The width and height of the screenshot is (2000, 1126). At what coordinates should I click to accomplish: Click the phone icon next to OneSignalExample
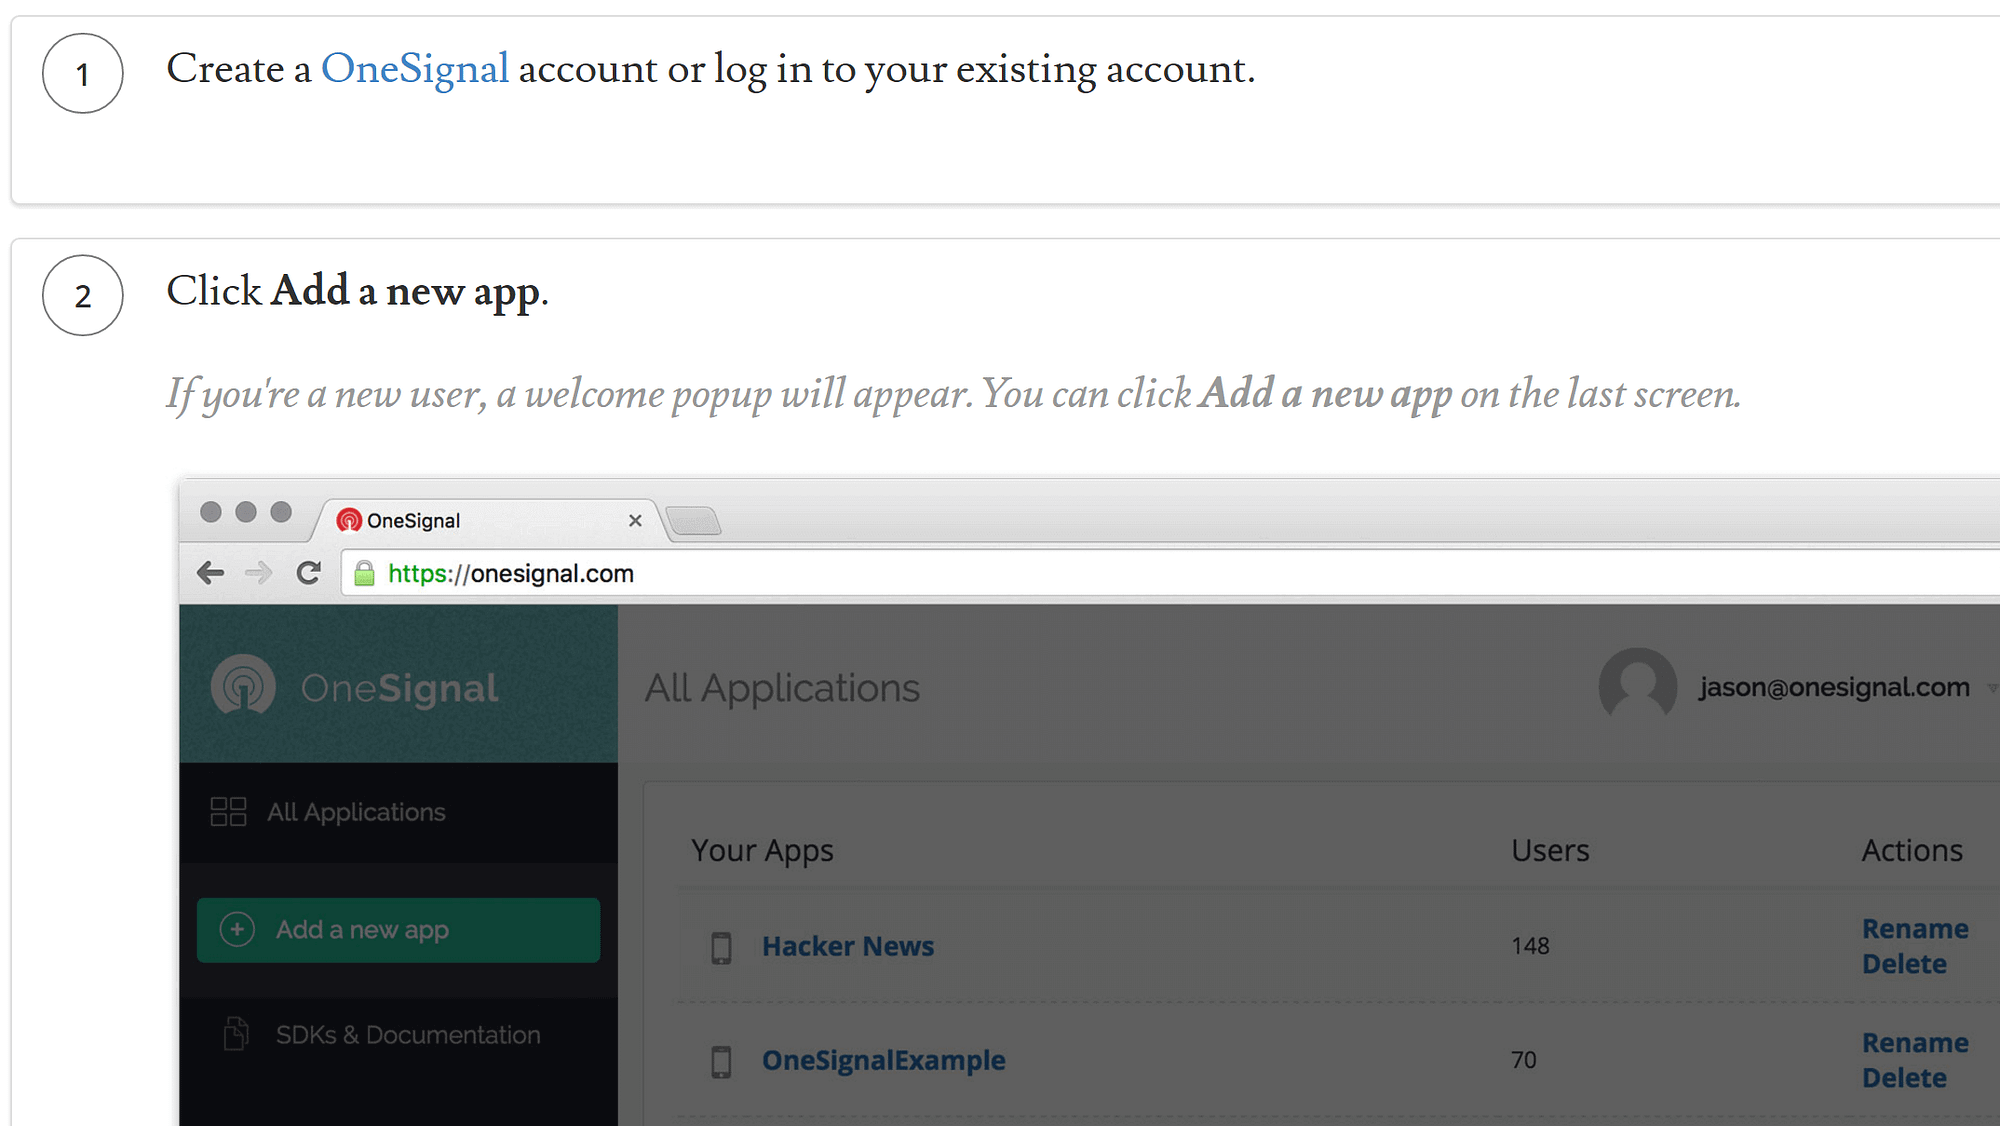722,1059
